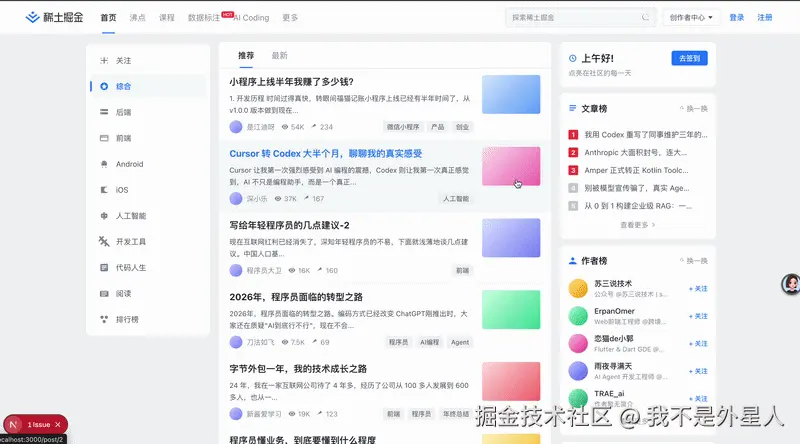
Task: Select the 代码人生 category icon
Action: (x=104, y=267)
